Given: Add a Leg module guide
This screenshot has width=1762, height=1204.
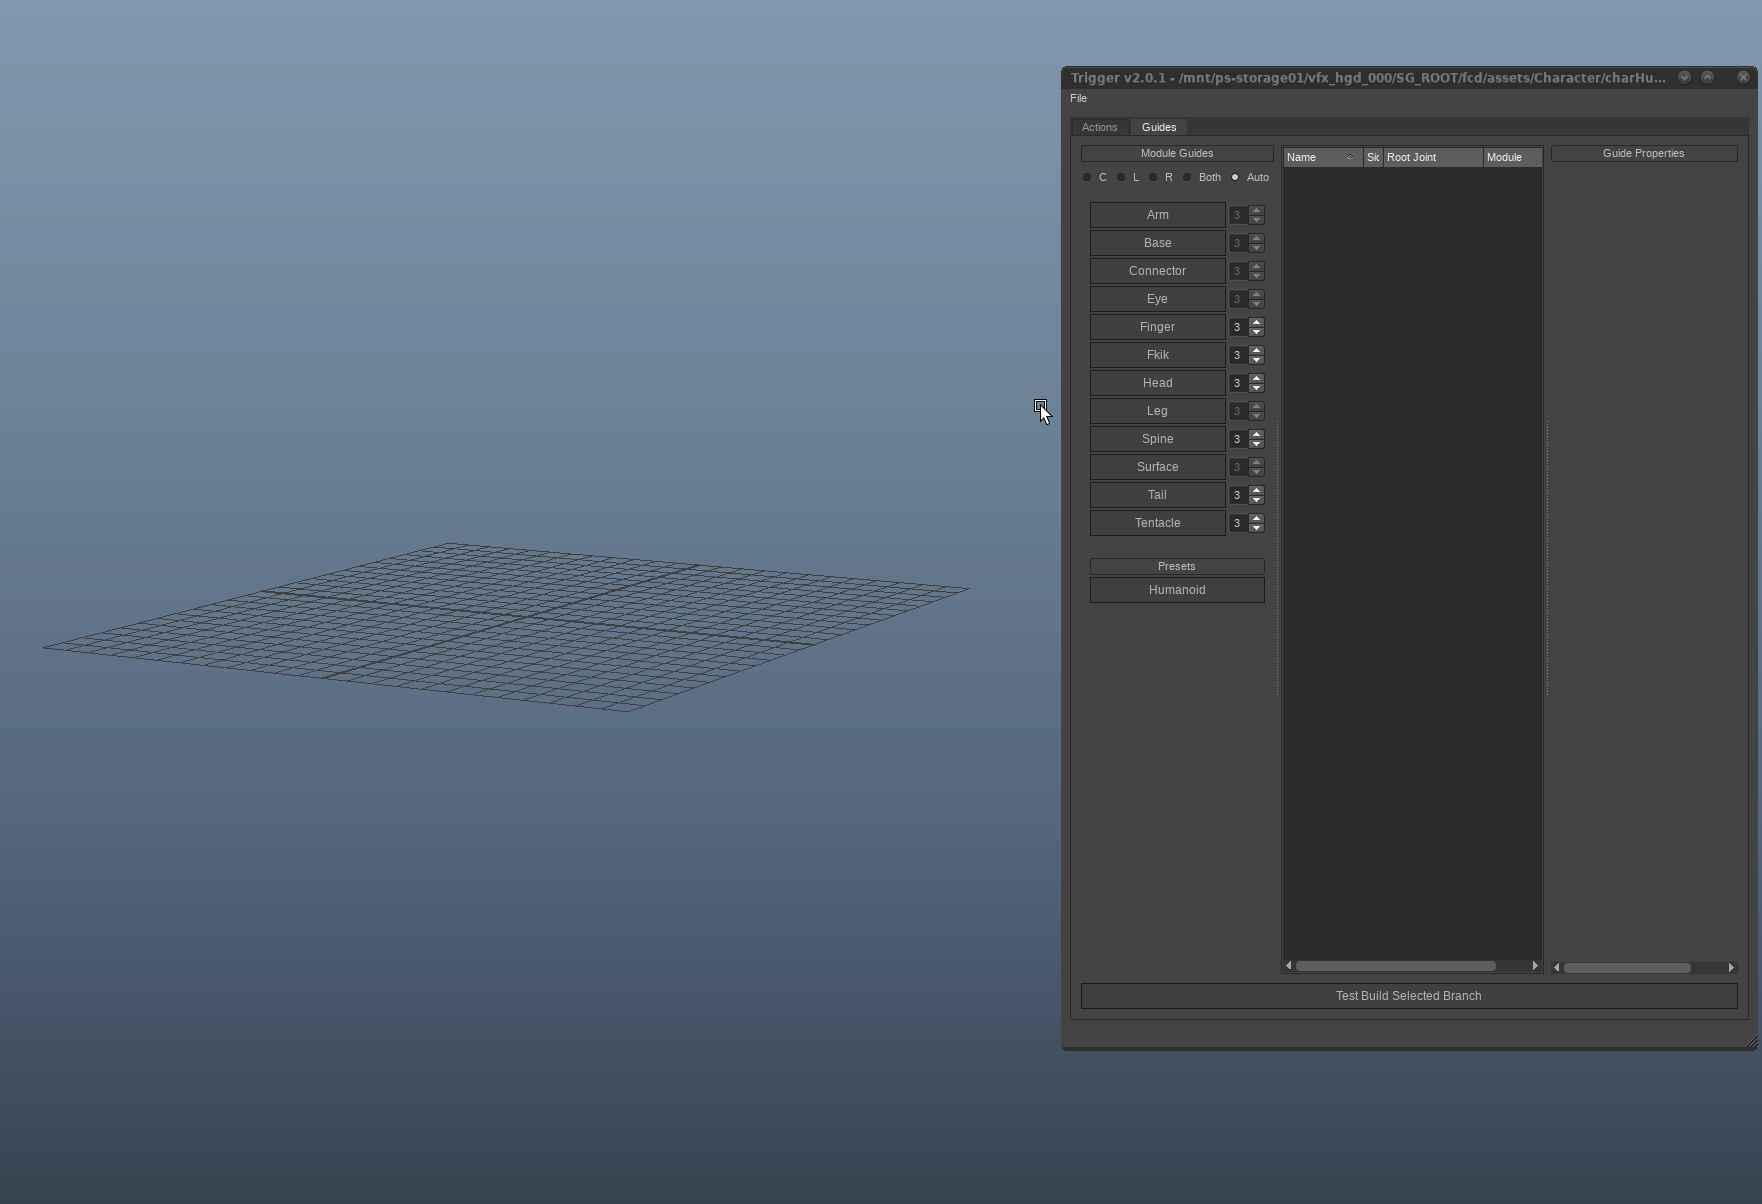Looking at the screenshot, I should (1157, 411).
